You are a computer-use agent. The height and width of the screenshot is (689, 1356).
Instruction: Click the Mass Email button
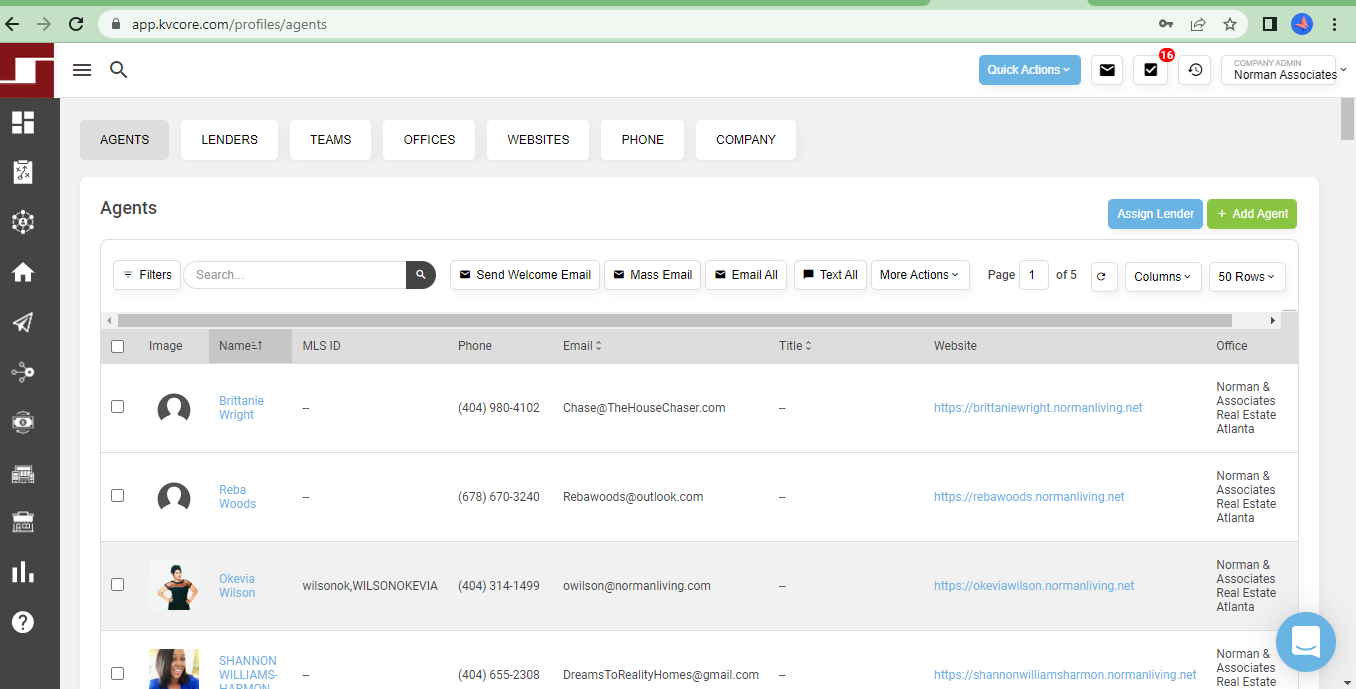point(652,275)
